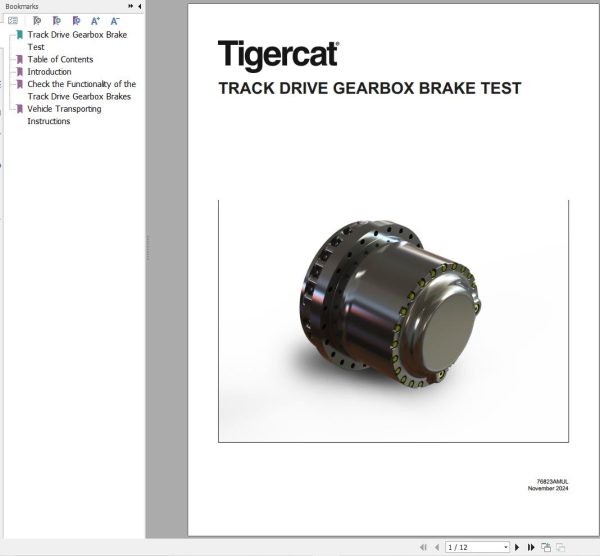
Task: Decrease bookmark font size with A- icon
Action: [115, 21]
